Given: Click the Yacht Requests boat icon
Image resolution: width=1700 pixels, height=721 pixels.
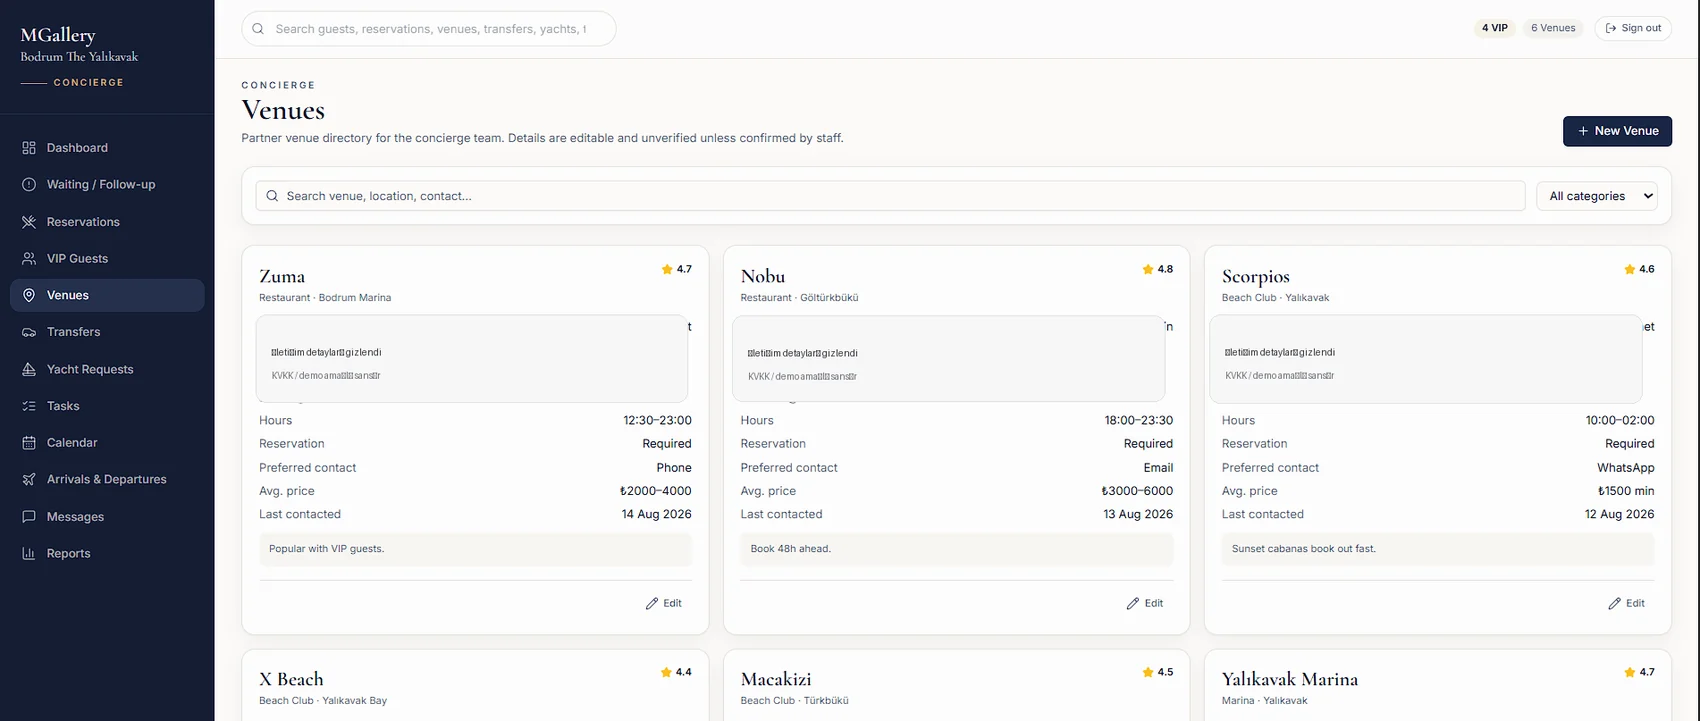Looking at the screenshot, I should pyautogui.click(x=29, y=369).
